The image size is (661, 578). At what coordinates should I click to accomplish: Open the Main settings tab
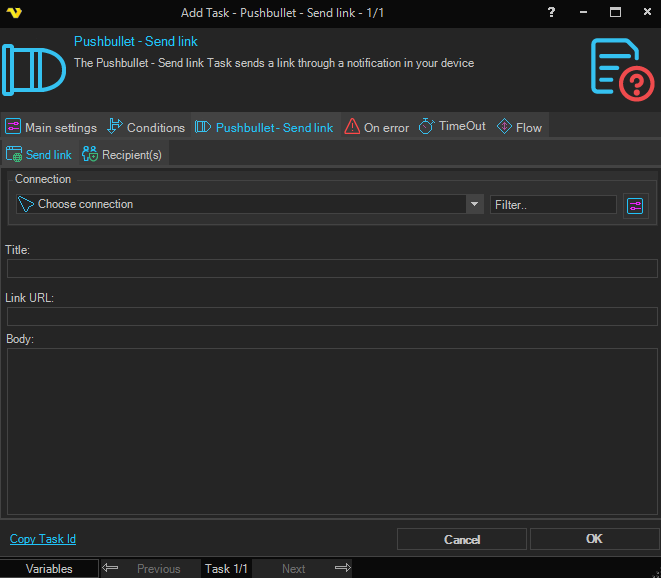click(51, 127)
